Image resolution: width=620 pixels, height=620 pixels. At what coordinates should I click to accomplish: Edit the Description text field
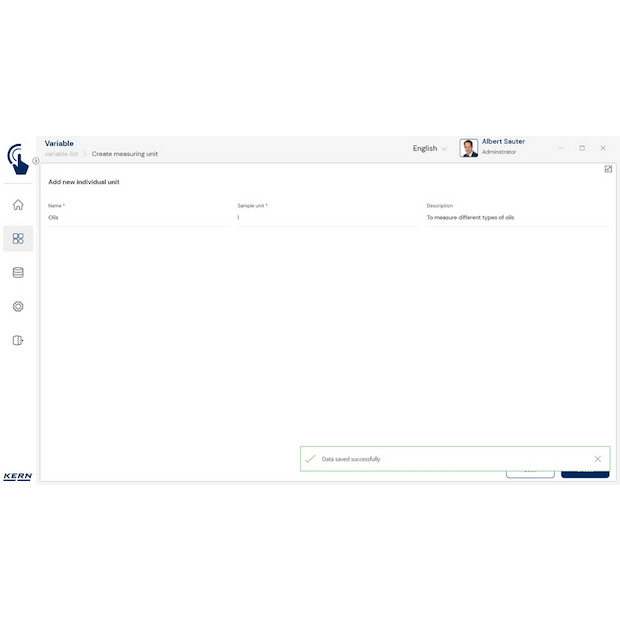click(515, 217)
